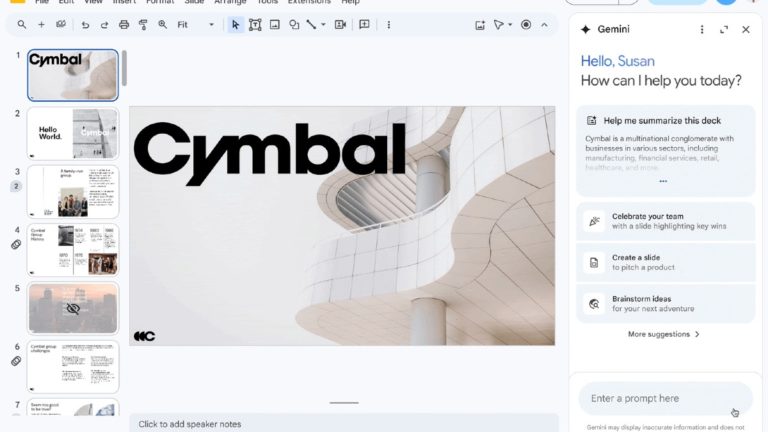Select slide 4 Cymbal Group History thumbnail
The width and height of the screenshot is (768, 432).
pyautogui.click(x=73, y=250)
